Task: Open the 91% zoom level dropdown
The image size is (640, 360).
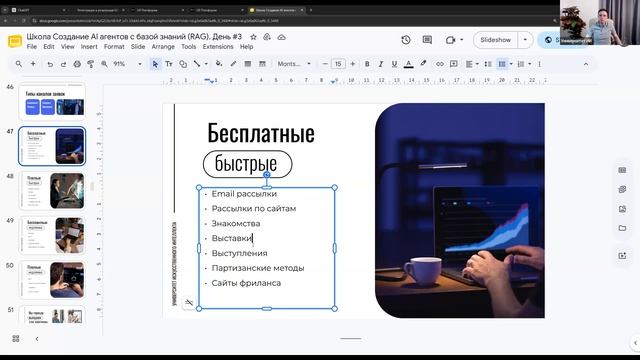Action: [128, 64]
